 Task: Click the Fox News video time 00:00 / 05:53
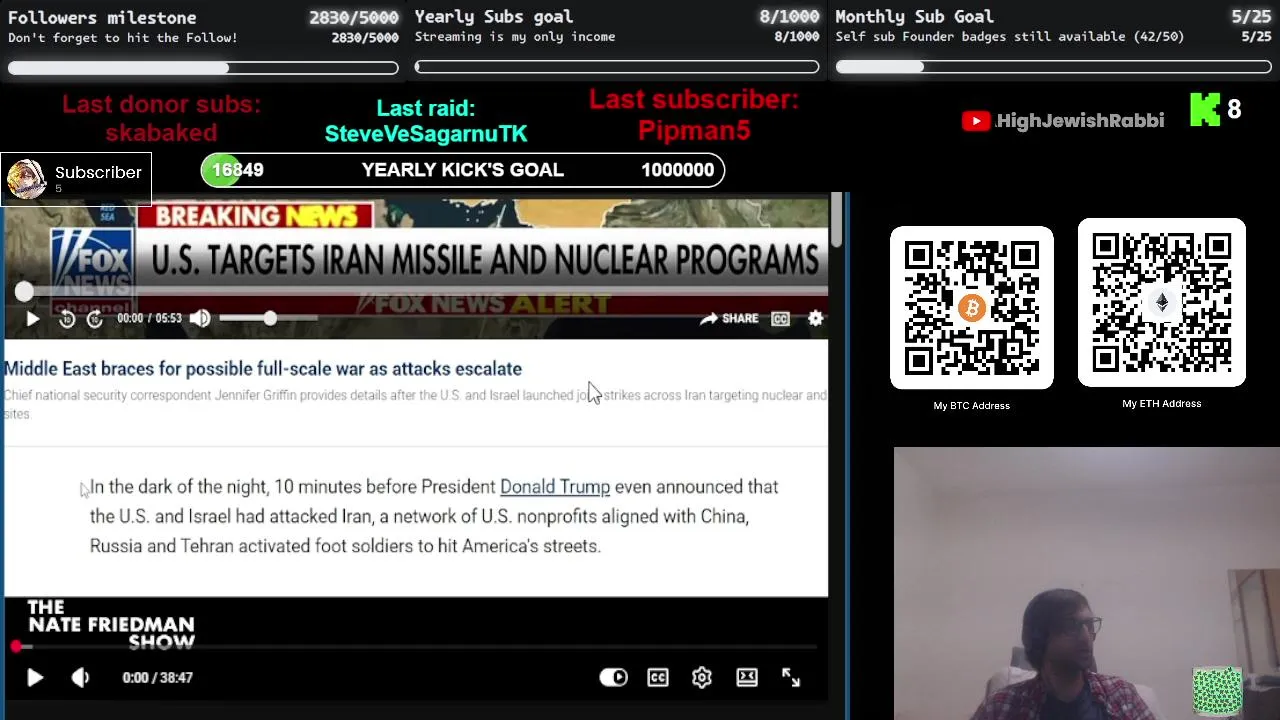tap(149, 318)
